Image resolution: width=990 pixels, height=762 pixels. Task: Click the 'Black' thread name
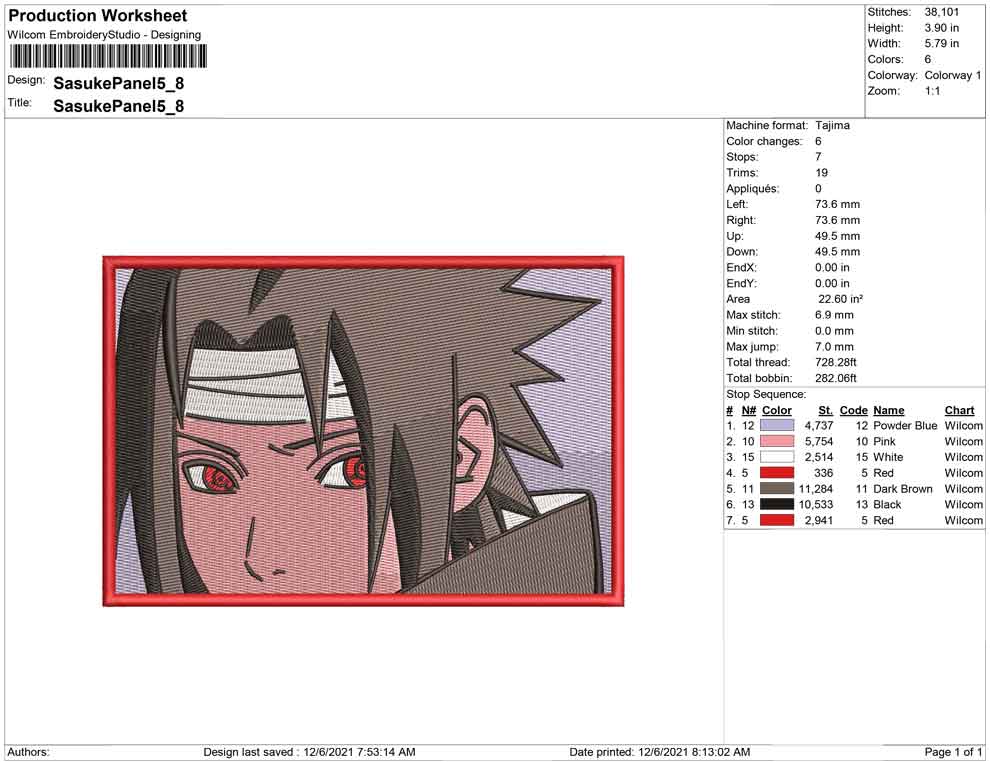pos(887,504)
